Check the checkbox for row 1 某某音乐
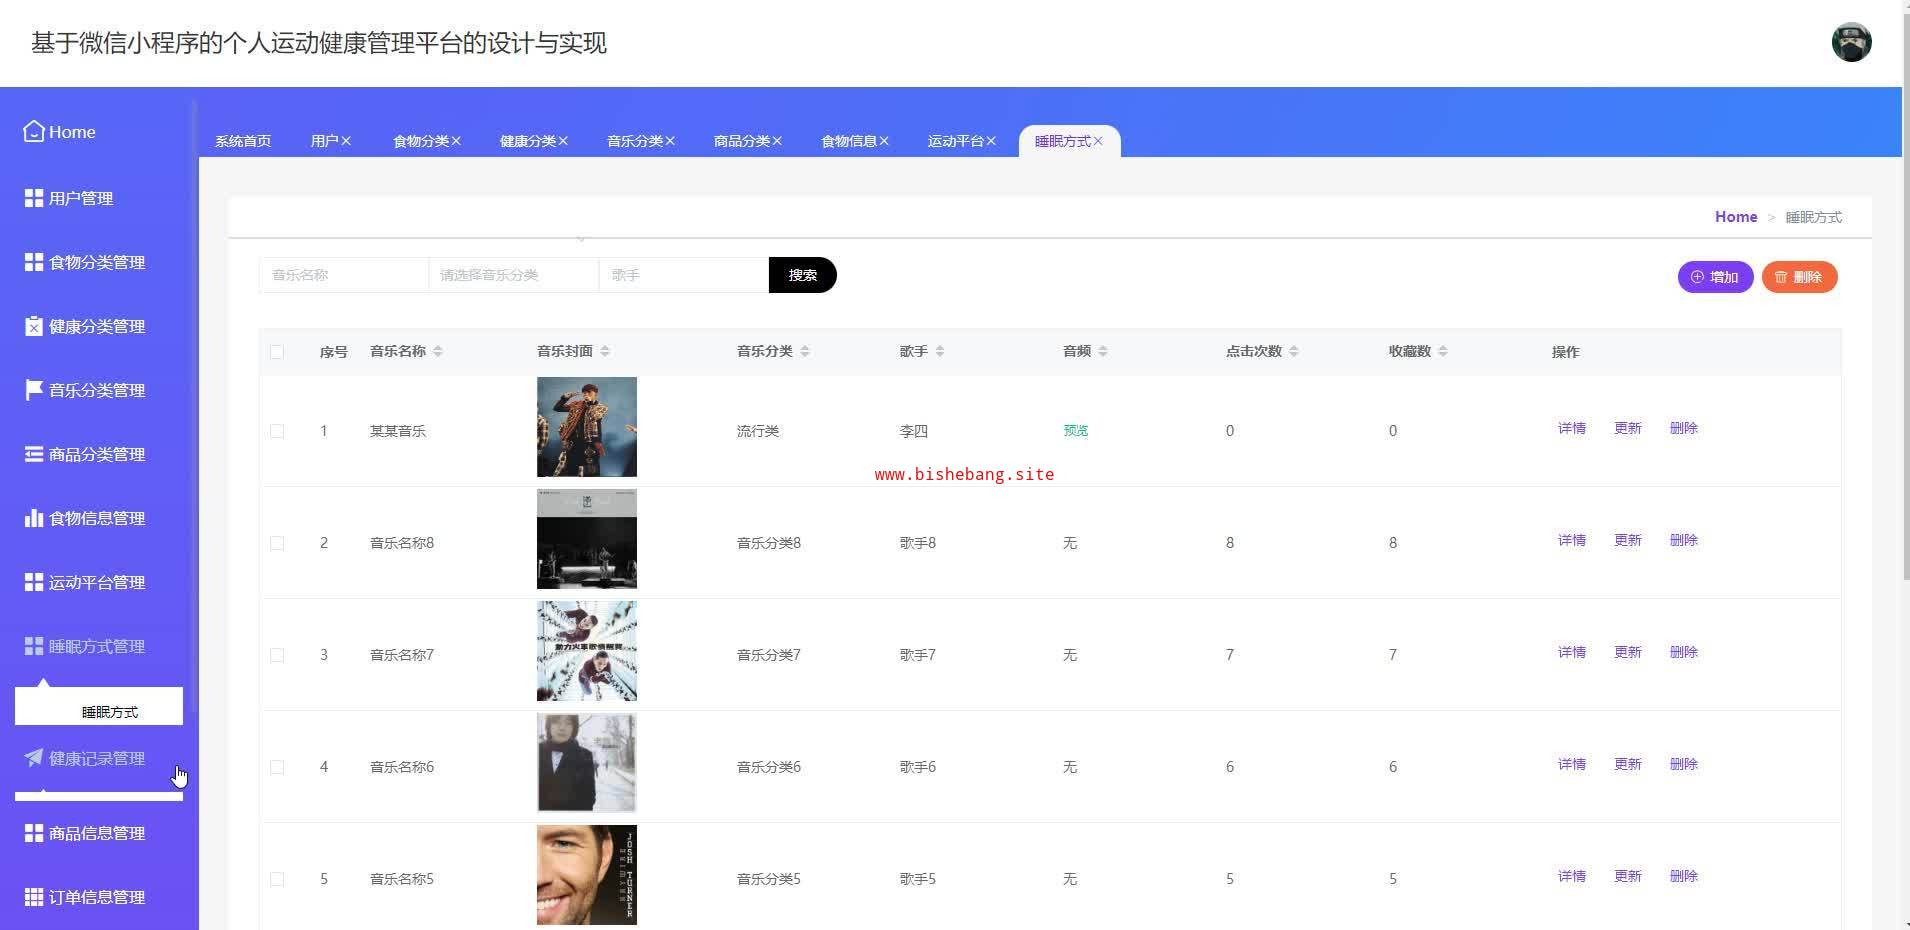This screenshot has height=930, width=1910. coord(277,431)
